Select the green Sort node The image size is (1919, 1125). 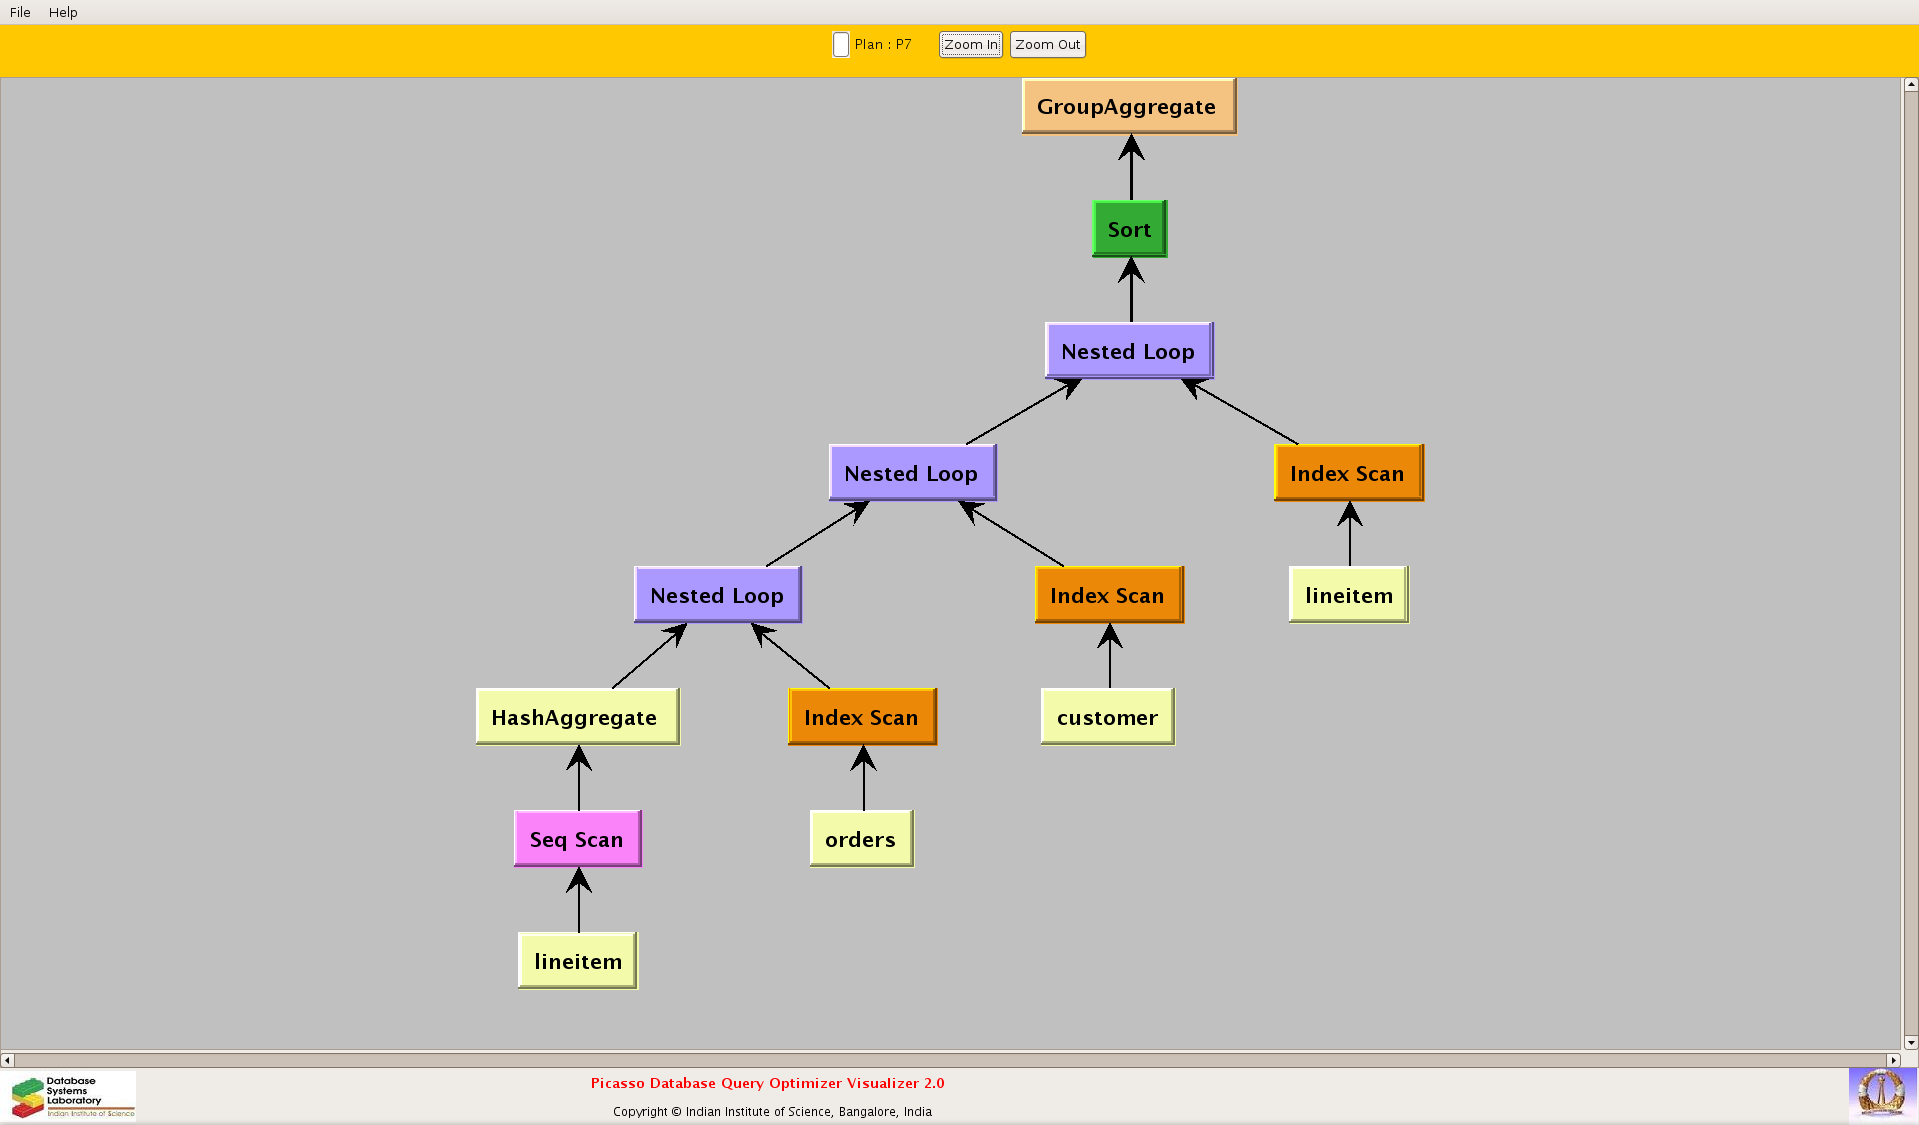point(1129,229)
